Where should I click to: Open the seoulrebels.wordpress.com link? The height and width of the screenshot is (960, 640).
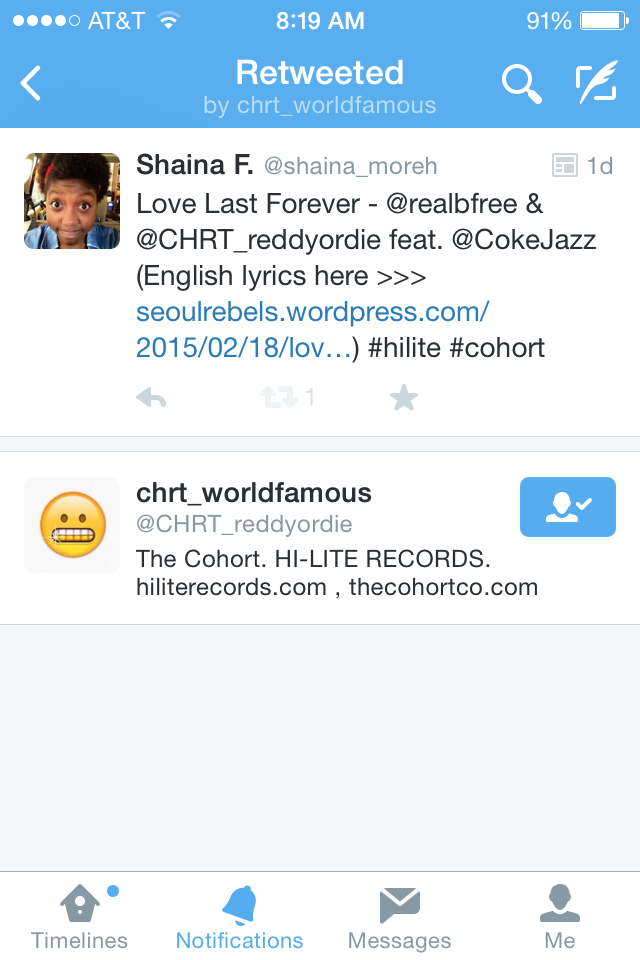312,330
